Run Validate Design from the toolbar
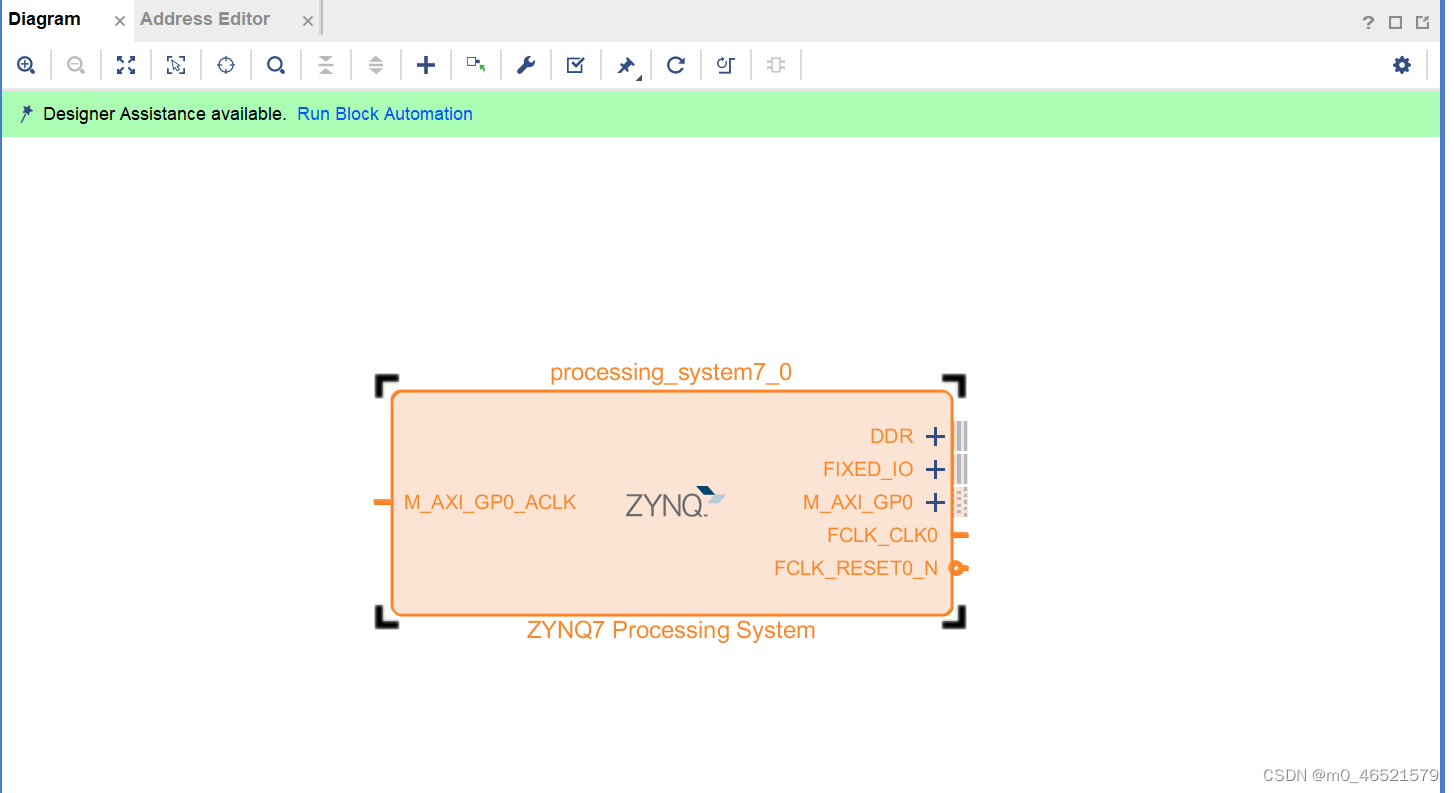 [x=576, y=64]
